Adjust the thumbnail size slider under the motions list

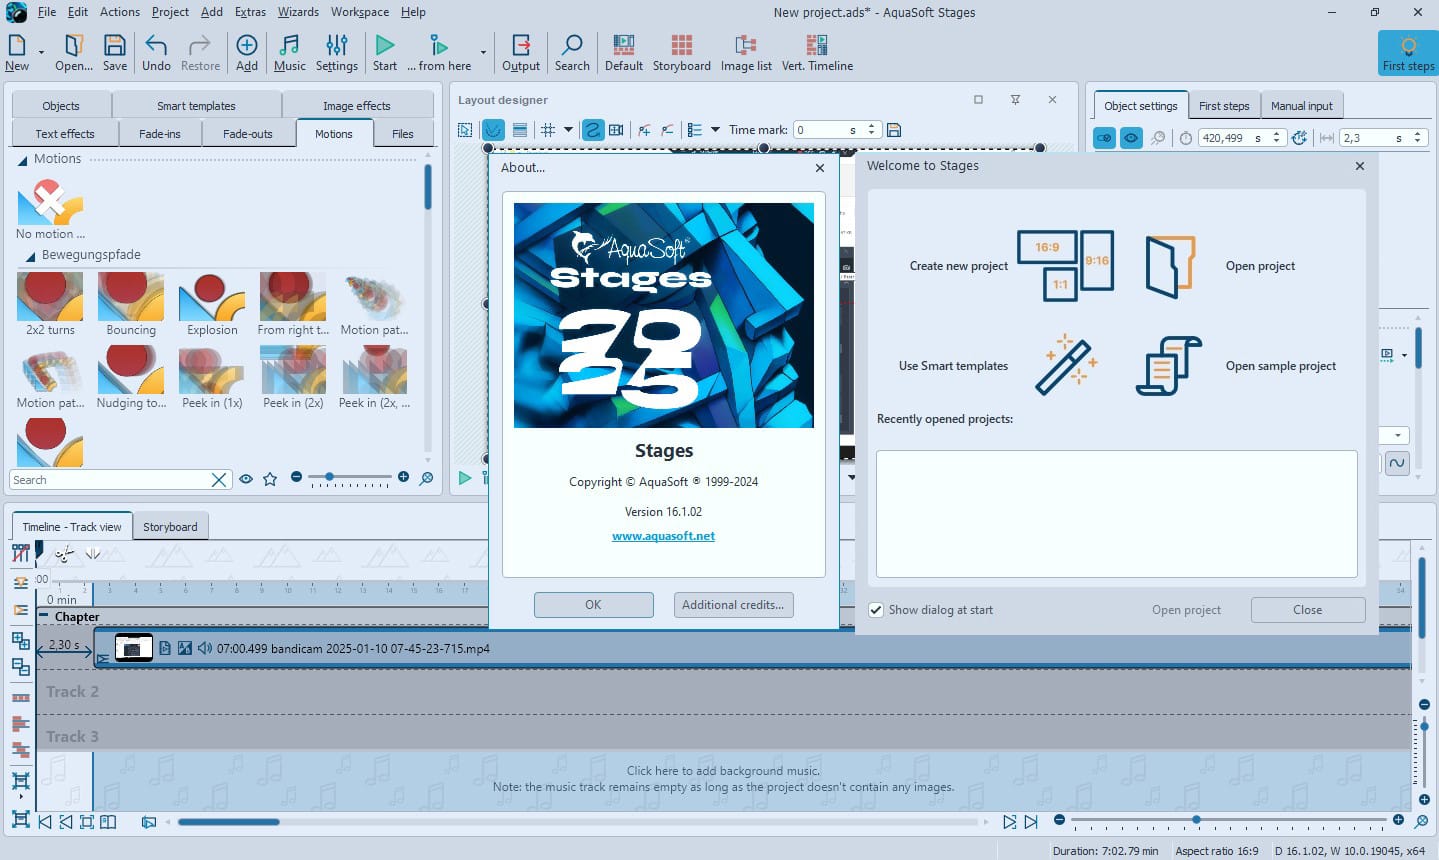pyautogui.click(x=331, y=478)
